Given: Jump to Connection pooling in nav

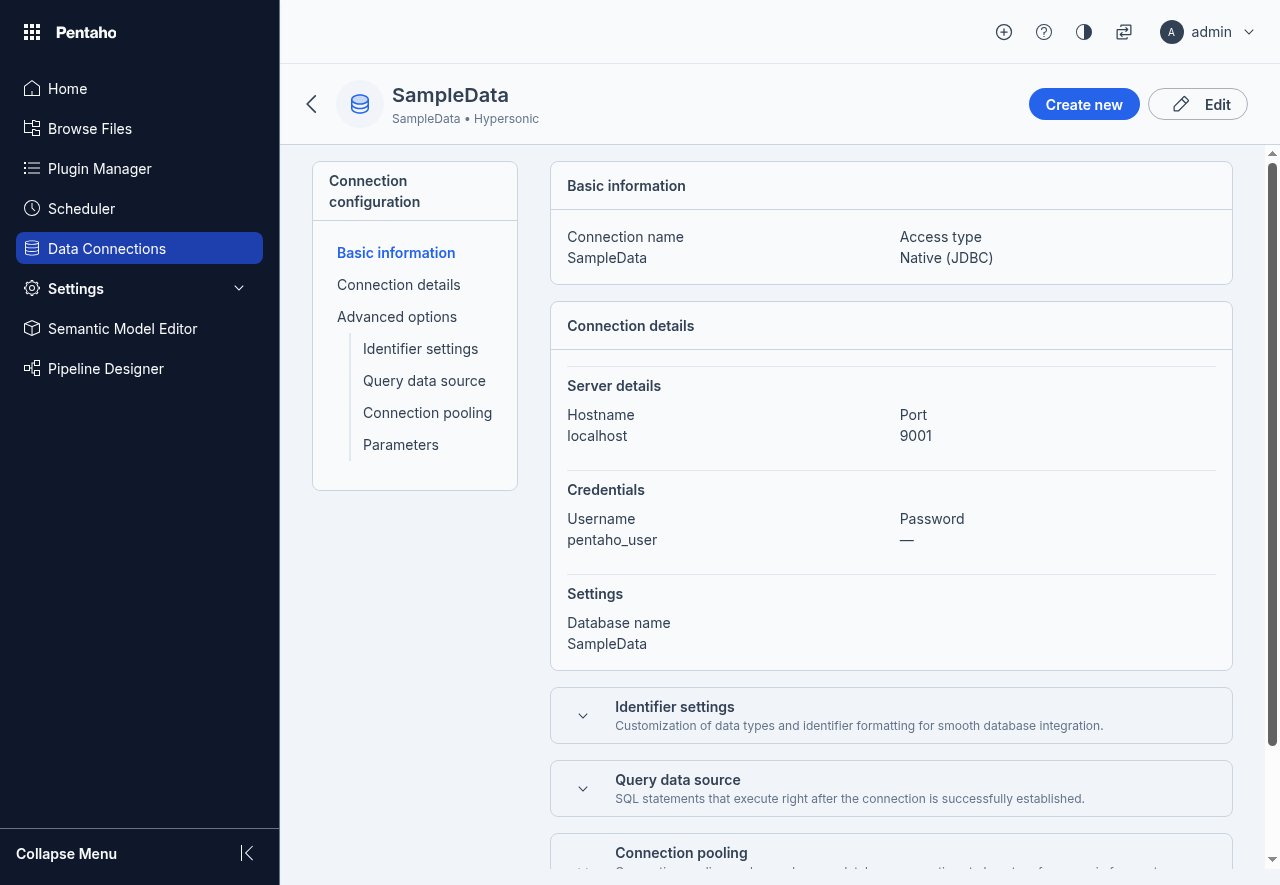Looking at the screenshot, I should click(427, 413).
